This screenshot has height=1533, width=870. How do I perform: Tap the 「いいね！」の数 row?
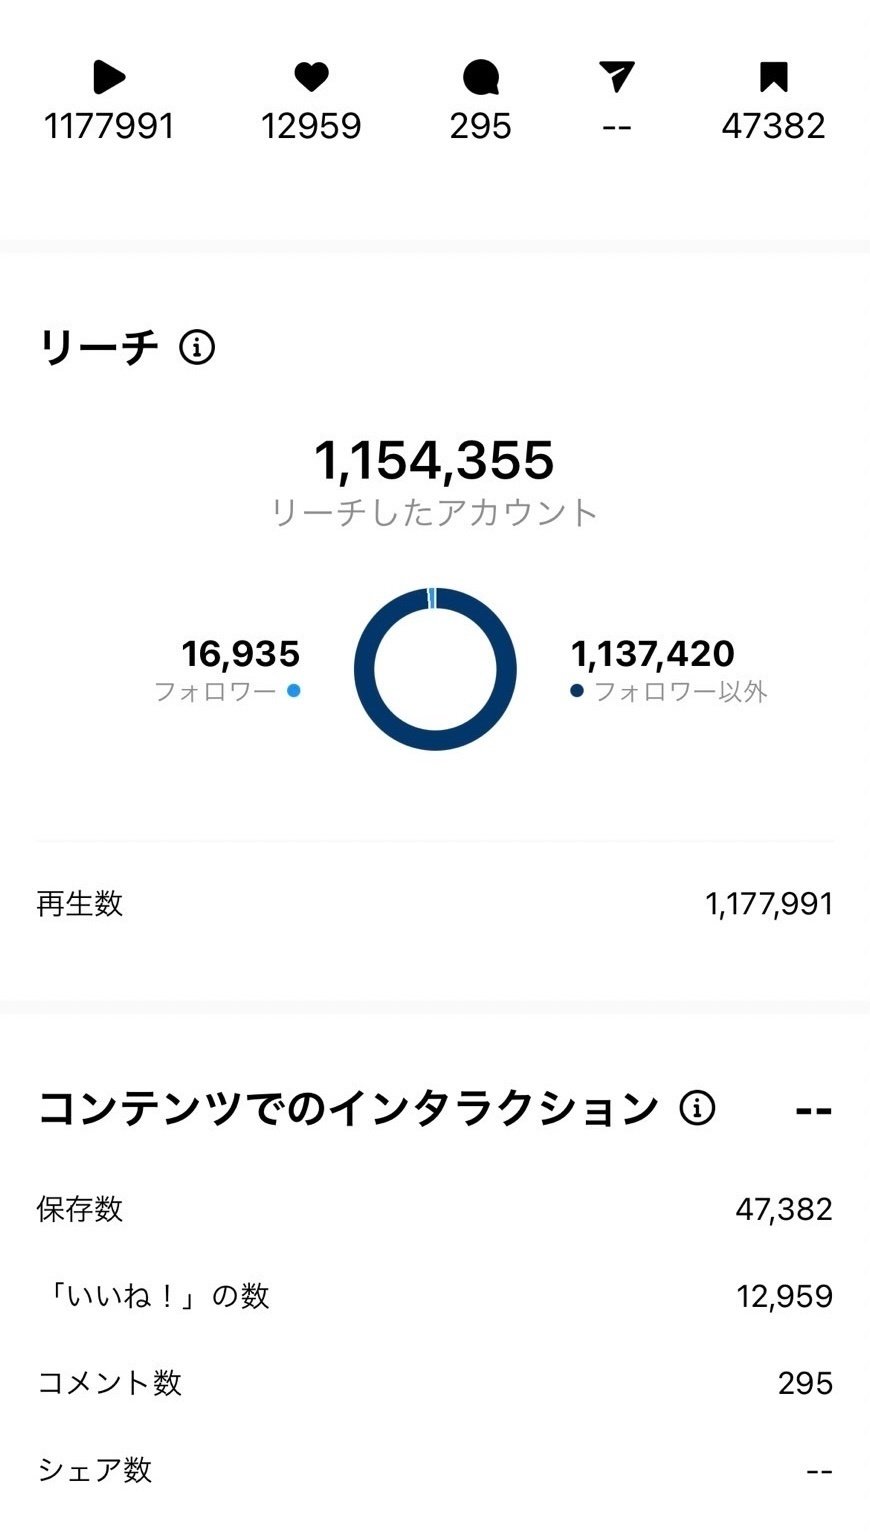pos(434,1296)
